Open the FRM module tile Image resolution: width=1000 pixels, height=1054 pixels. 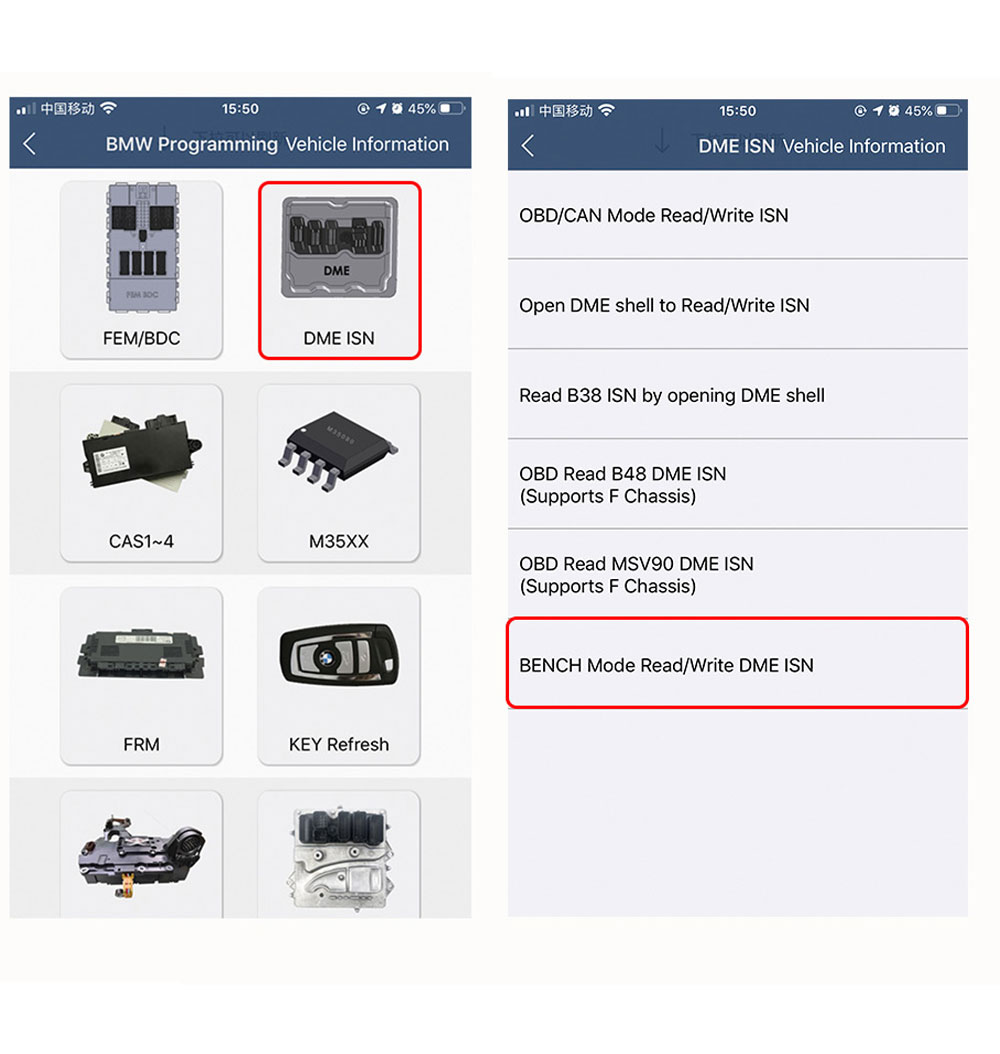coord(141,676)
